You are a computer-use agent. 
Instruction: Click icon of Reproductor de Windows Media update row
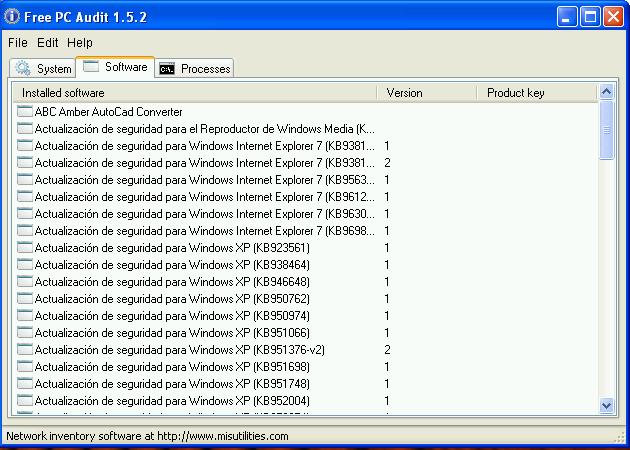[25, 129]
